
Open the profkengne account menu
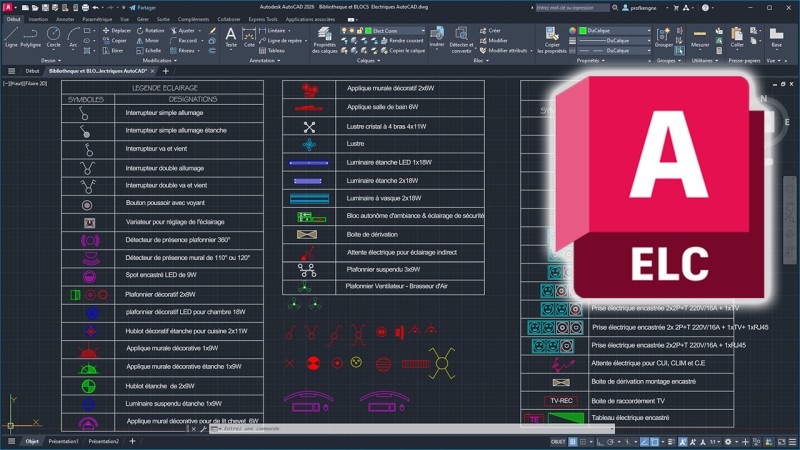click(643, 8)
